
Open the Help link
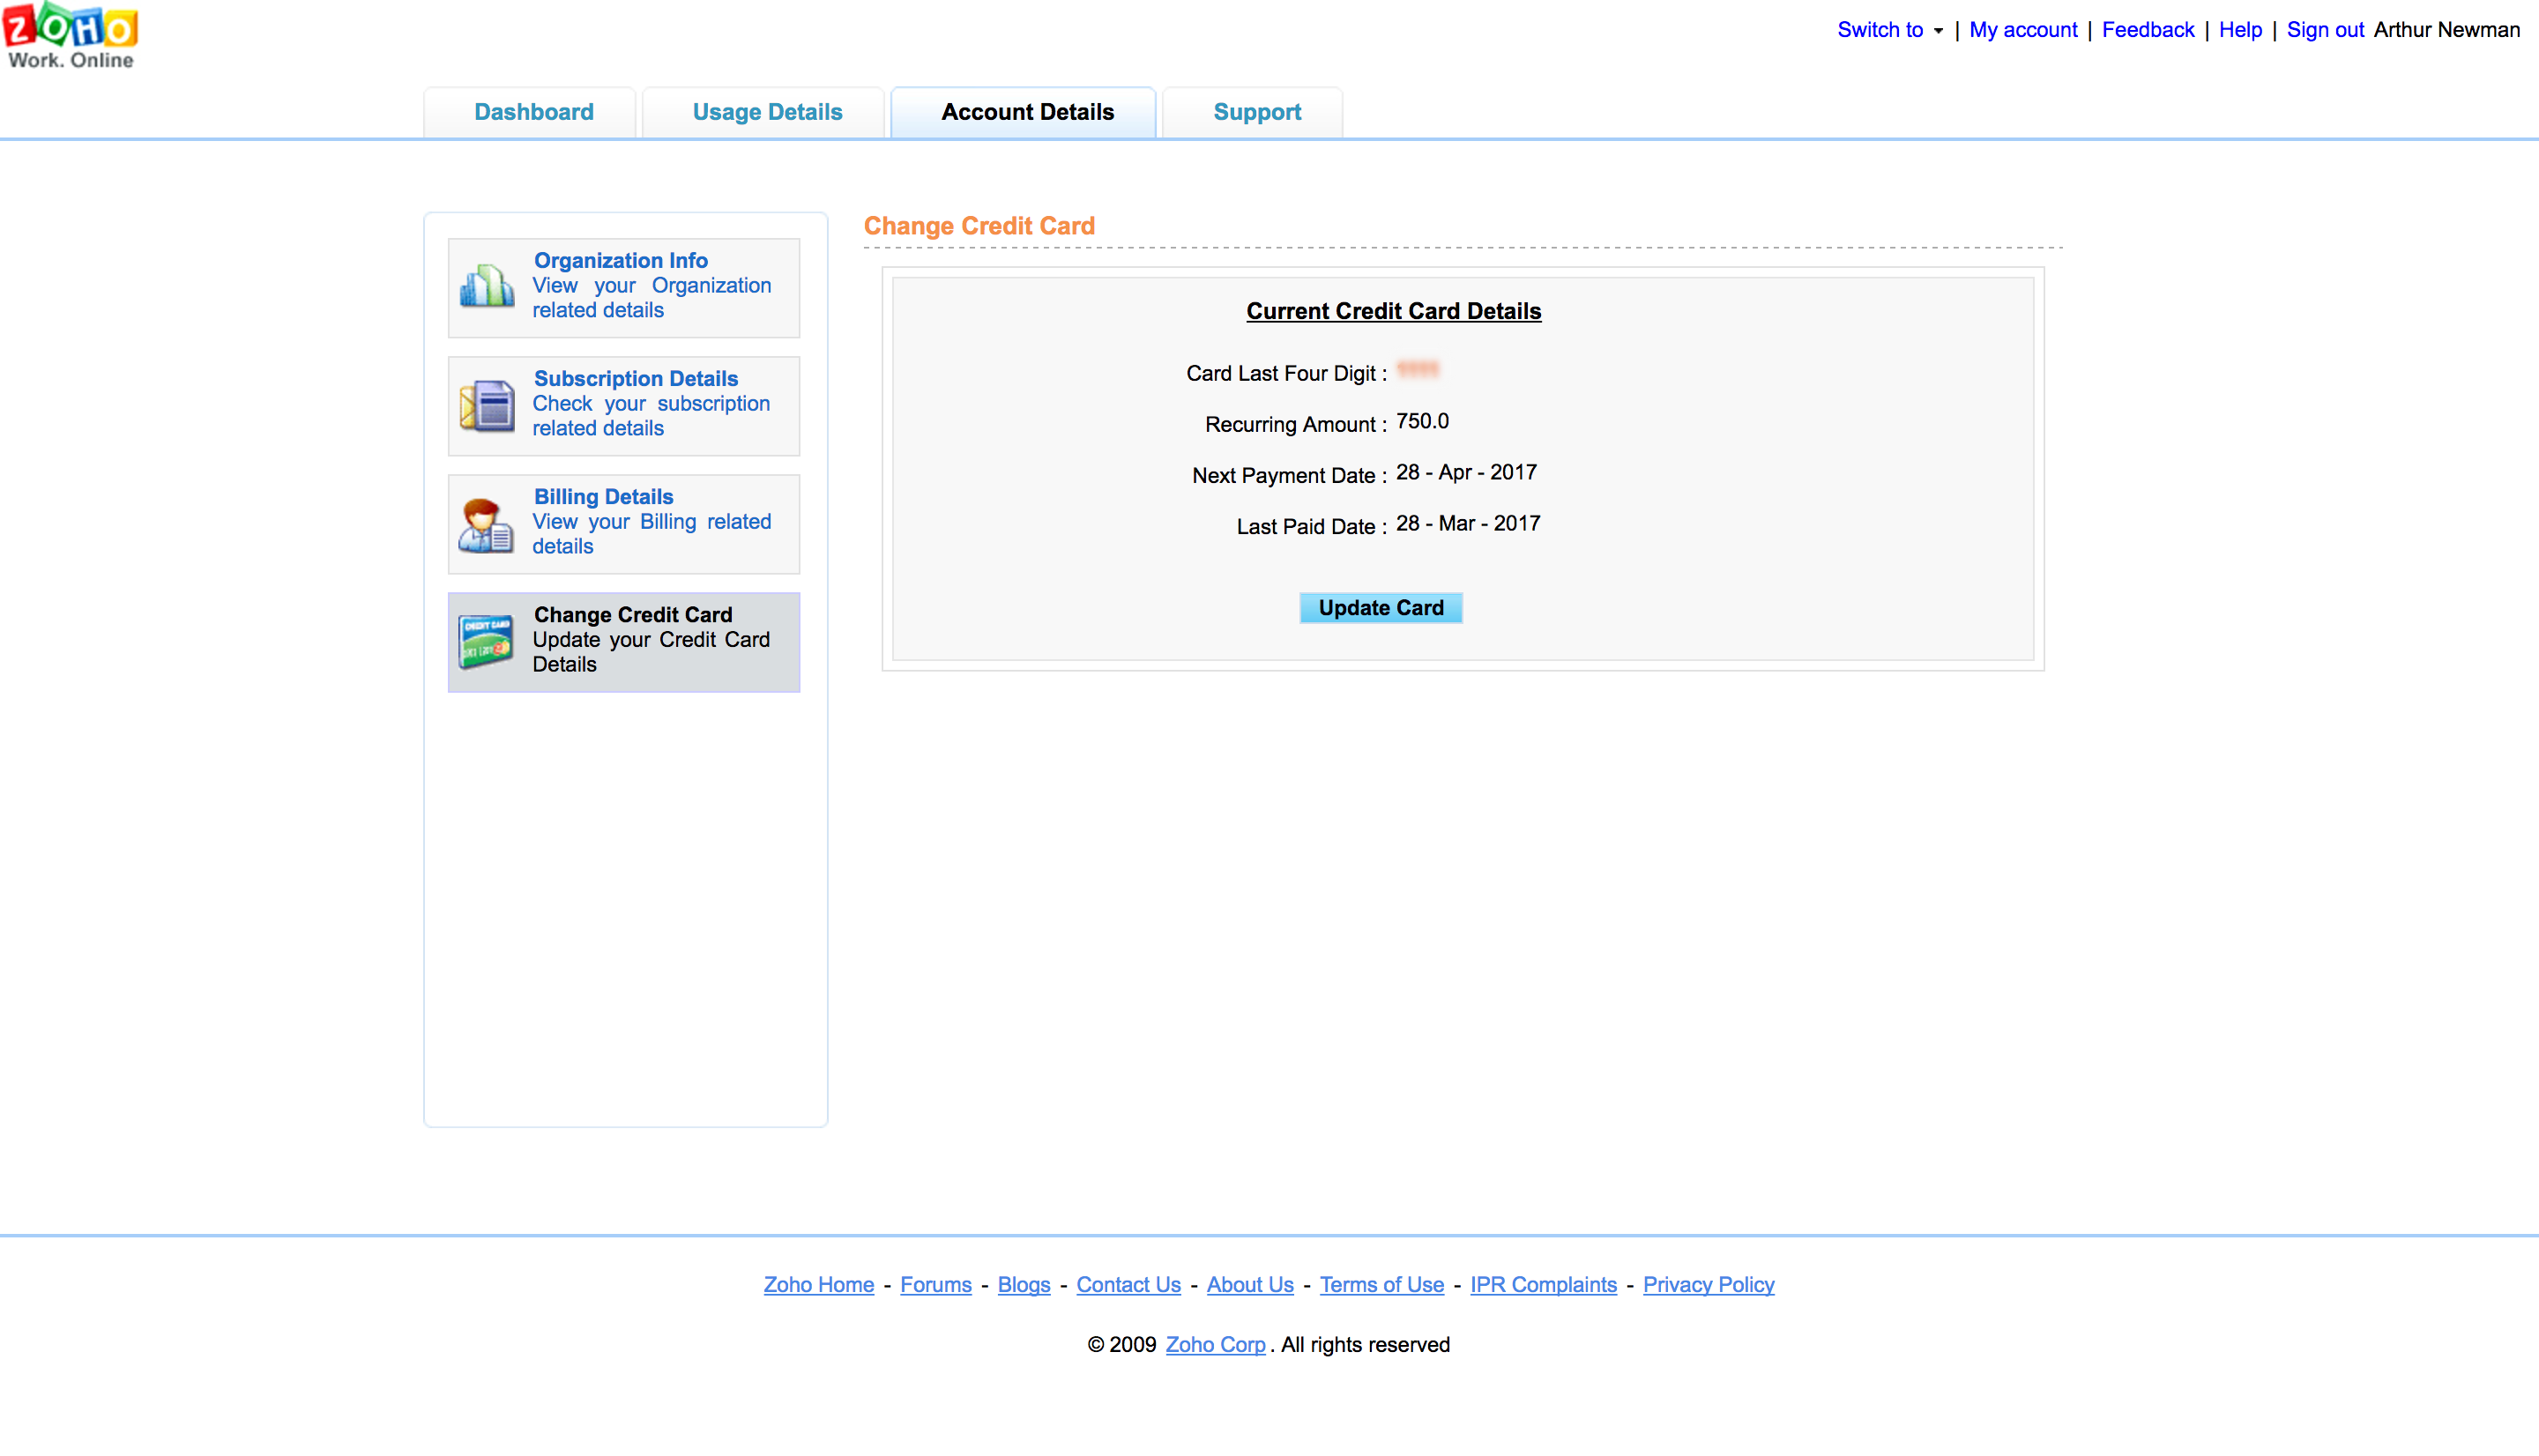point(2239,30)
